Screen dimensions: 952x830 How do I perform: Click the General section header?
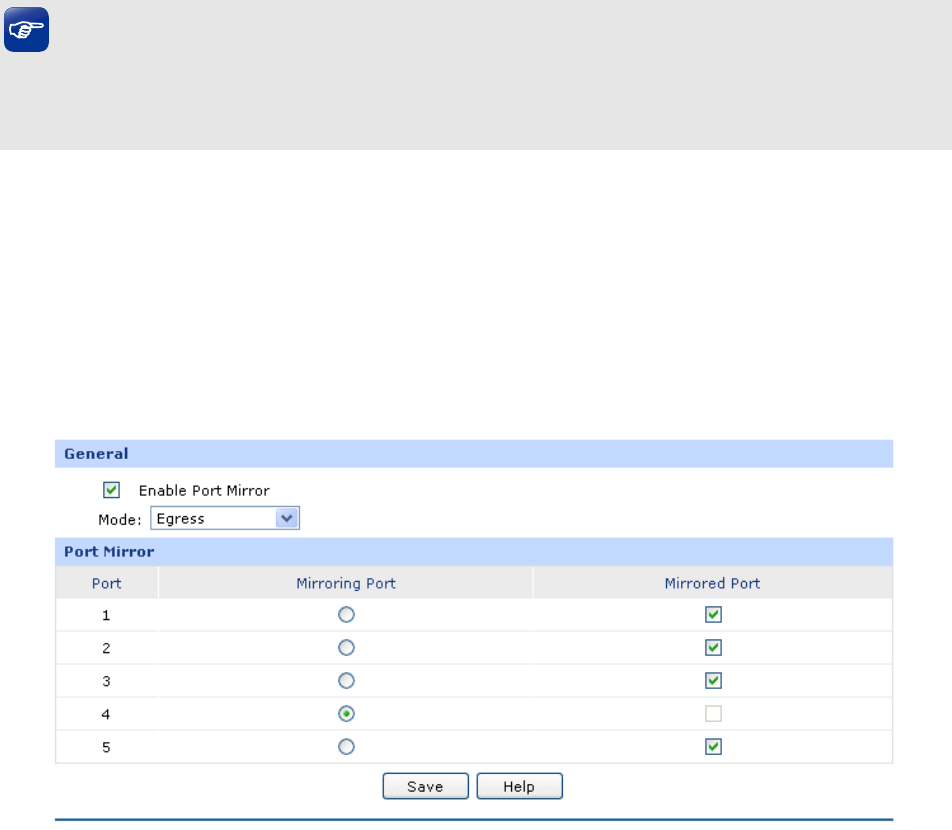point(96,454)
